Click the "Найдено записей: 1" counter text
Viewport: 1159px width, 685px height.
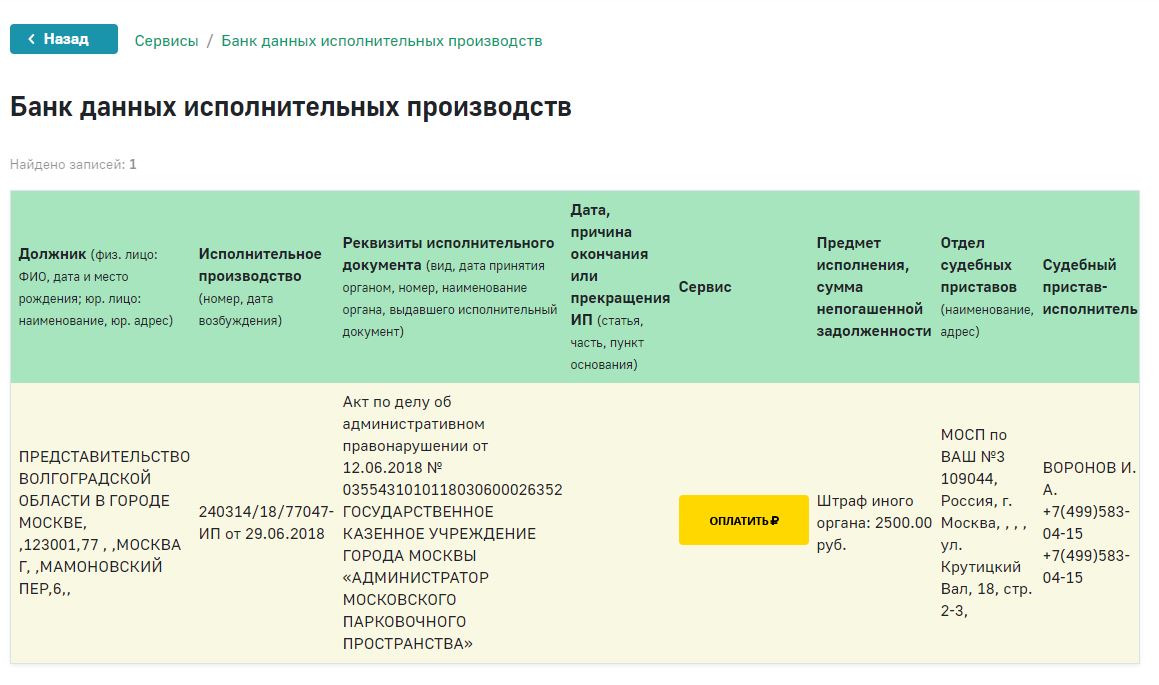pyautogui.click(x=73, y=164)
